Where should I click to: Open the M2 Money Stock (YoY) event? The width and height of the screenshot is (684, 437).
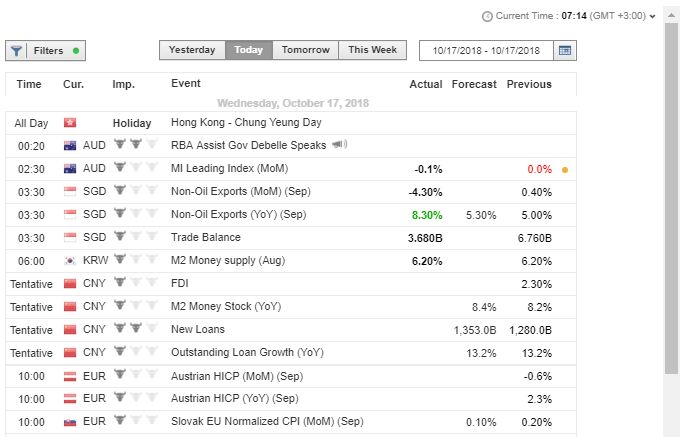point(225,306)
